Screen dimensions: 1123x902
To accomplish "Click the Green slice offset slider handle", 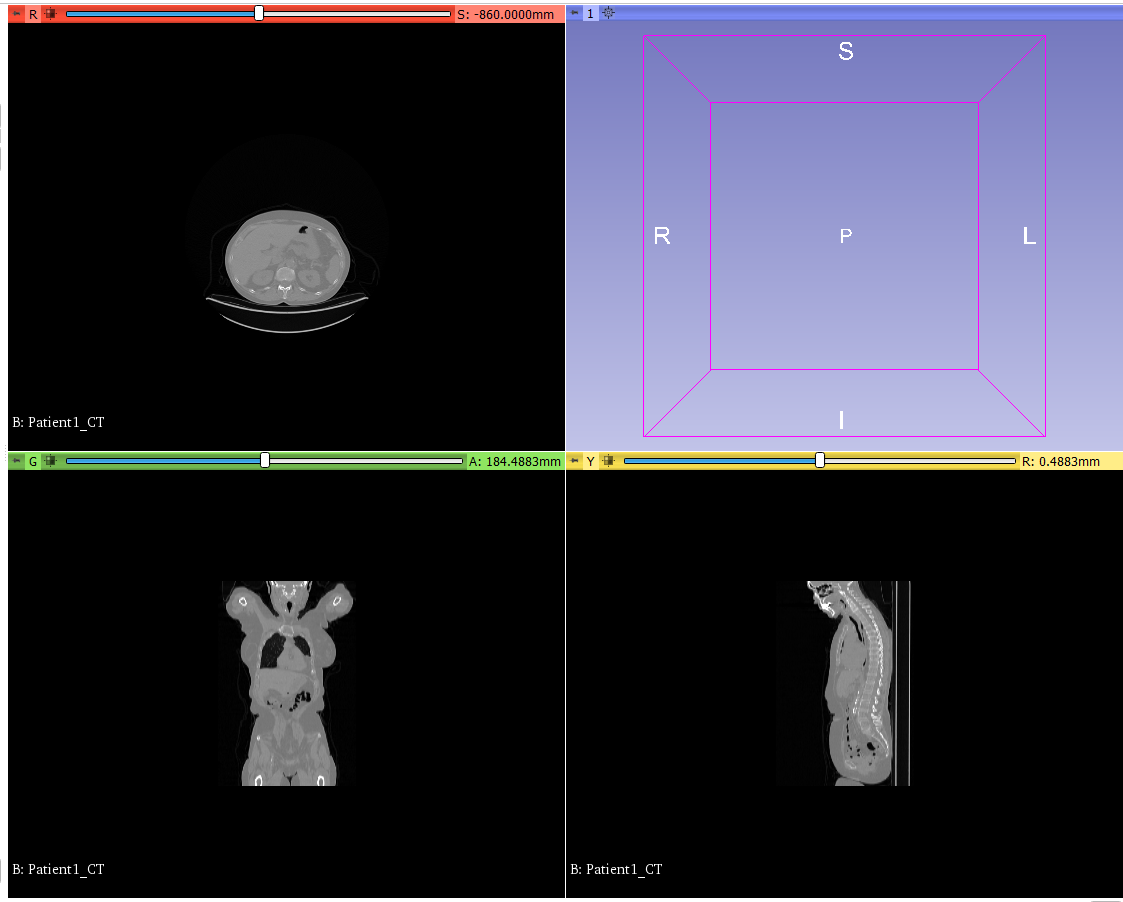I will point(265,461).
